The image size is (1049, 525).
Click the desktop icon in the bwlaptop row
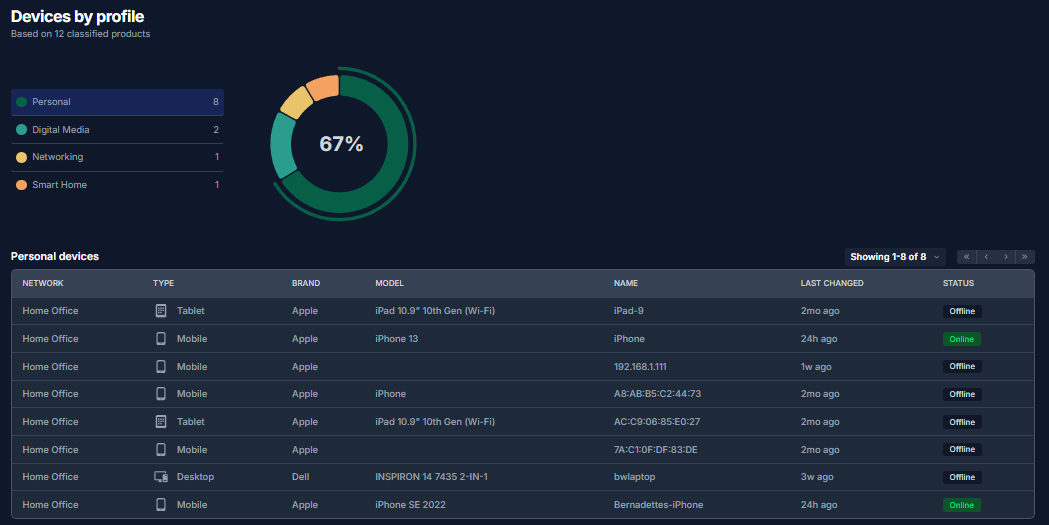coord(161,477)
